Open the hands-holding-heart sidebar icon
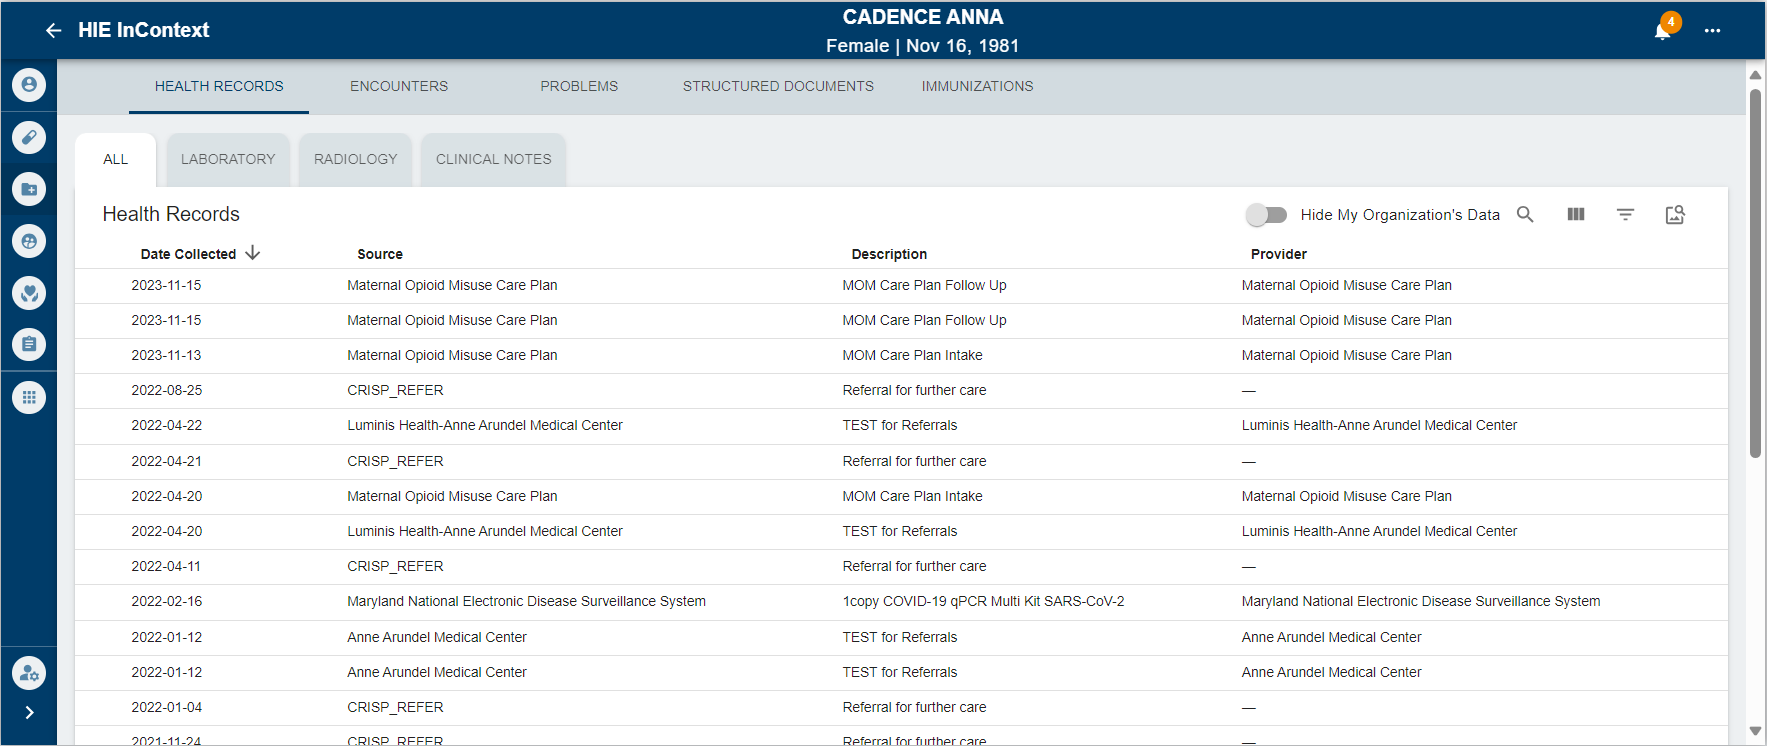Image resolution: width=1767 pixels, height=746 pixels. [29, 293]
